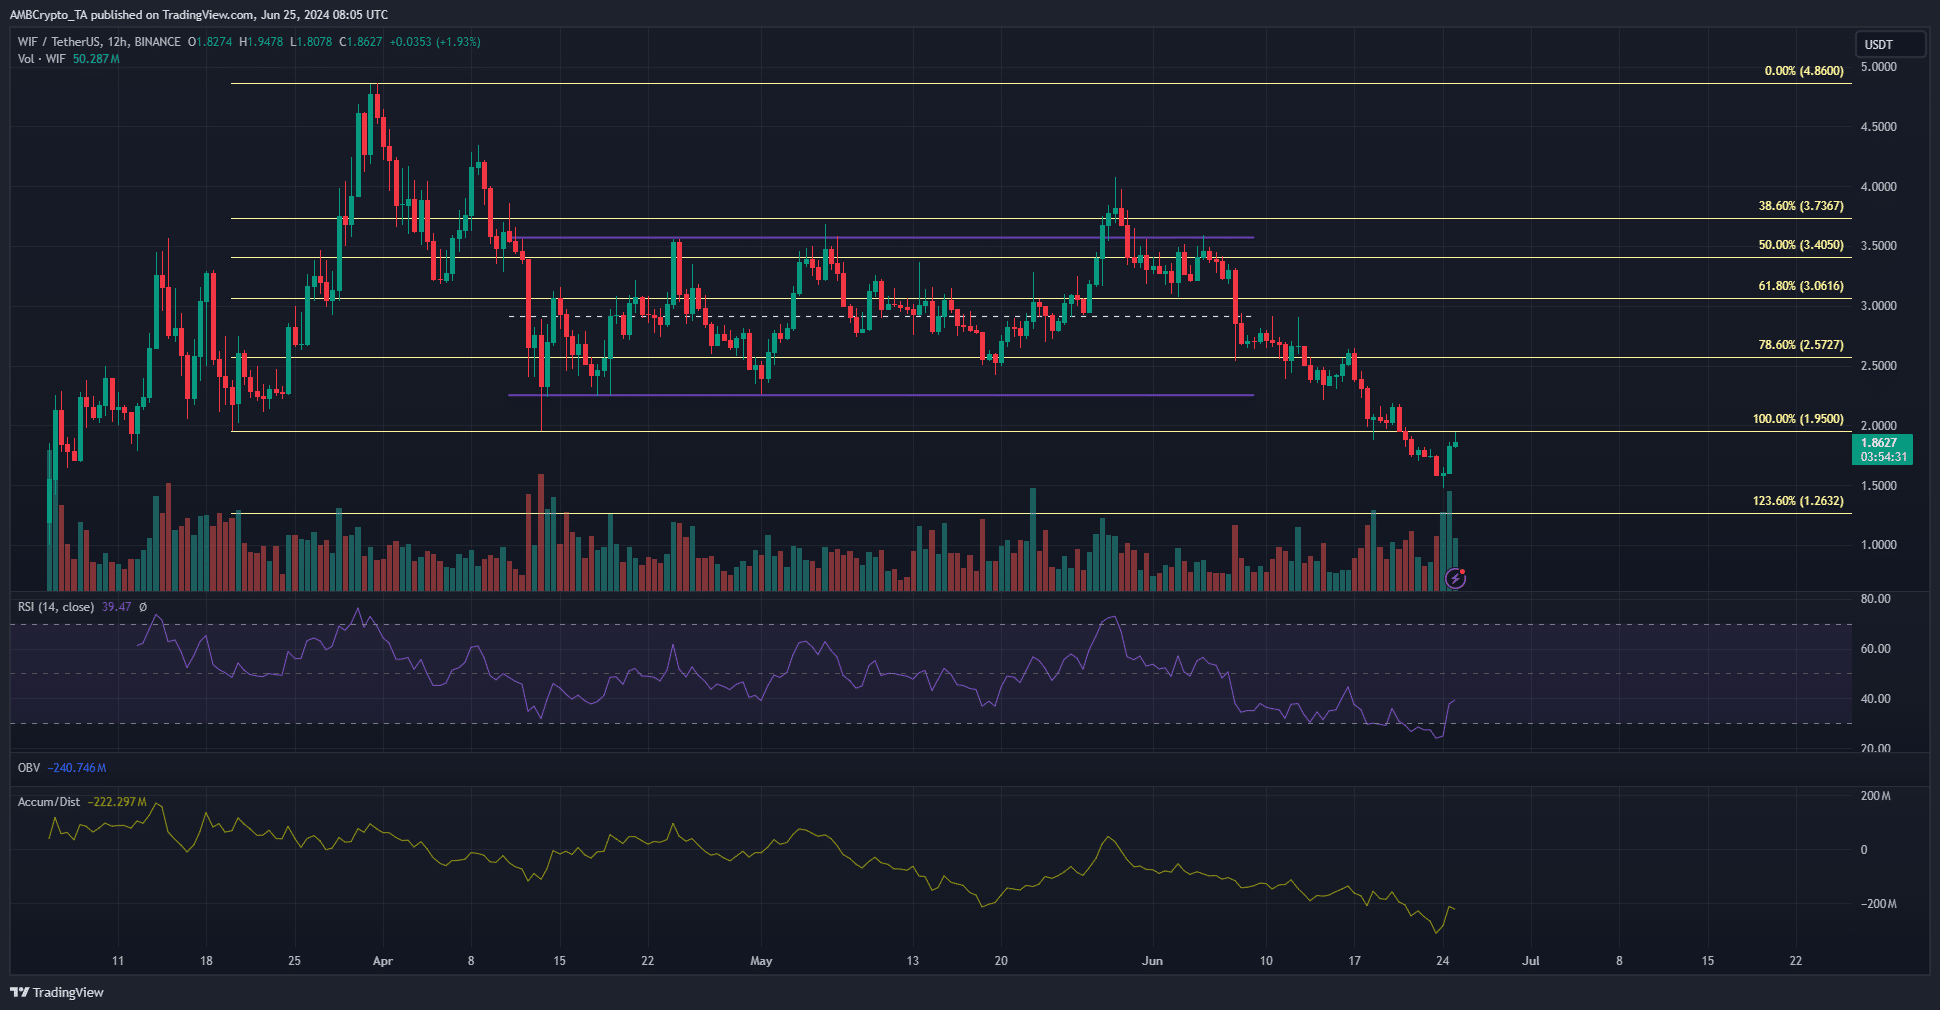Screen dimensions: 1940x1010
Task: Select the RSI (14, close) indicator label
Action: click(x=56, y=607)
